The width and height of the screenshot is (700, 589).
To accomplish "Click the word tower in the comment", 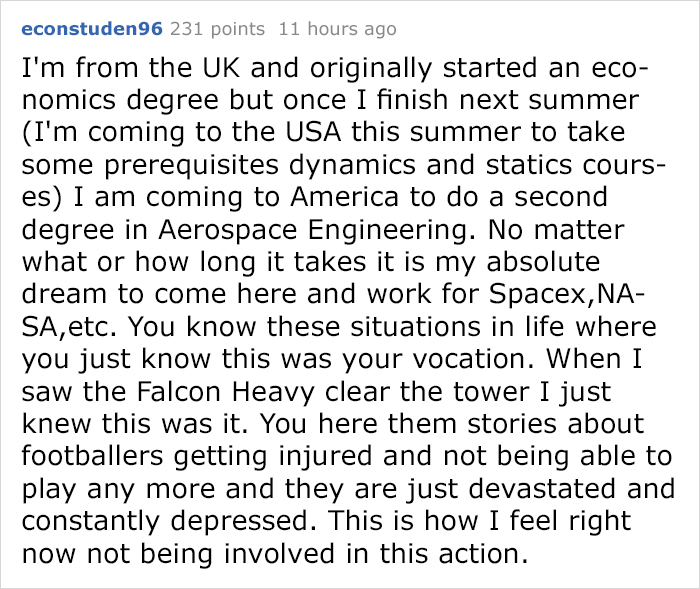I will [492, 392].
